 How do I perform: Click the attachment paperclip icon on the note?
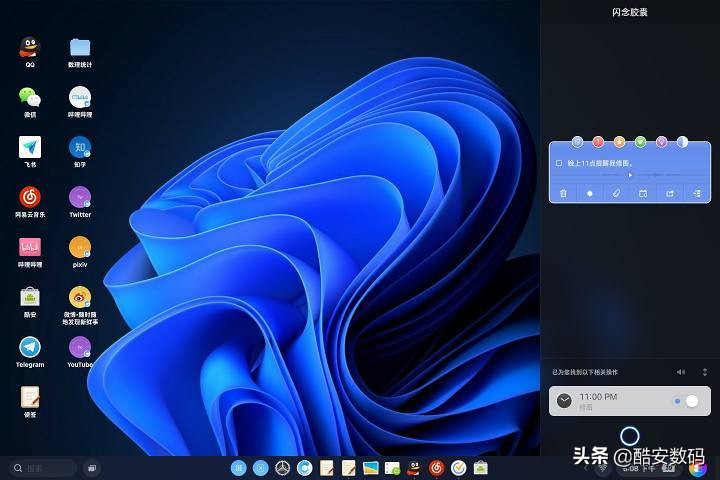point(617,193)
